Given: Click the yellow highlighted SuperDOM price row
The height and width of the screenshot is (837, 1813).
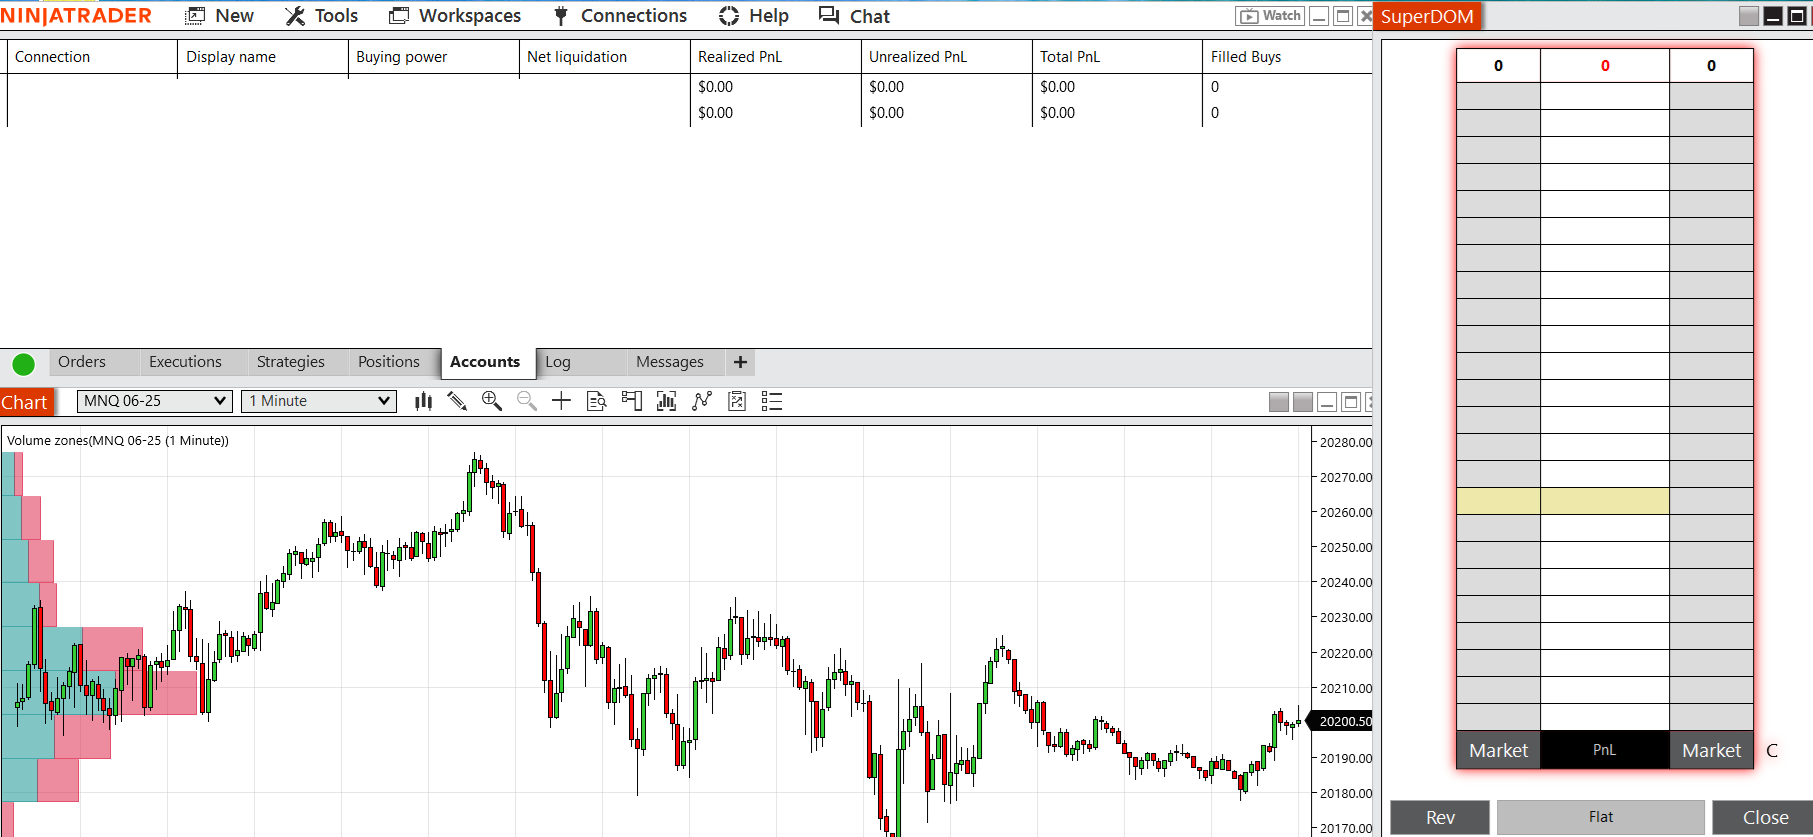Looking at the screenshot, I should pos(1563,501).
